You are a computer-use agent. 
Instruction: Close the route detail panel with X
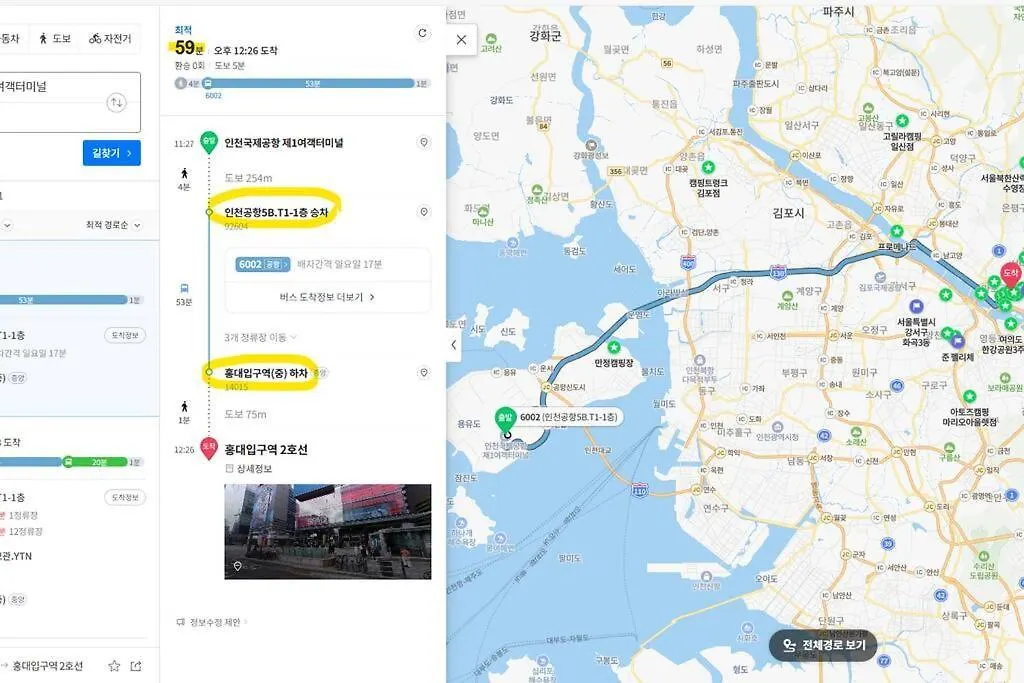(x=461, y=40)
